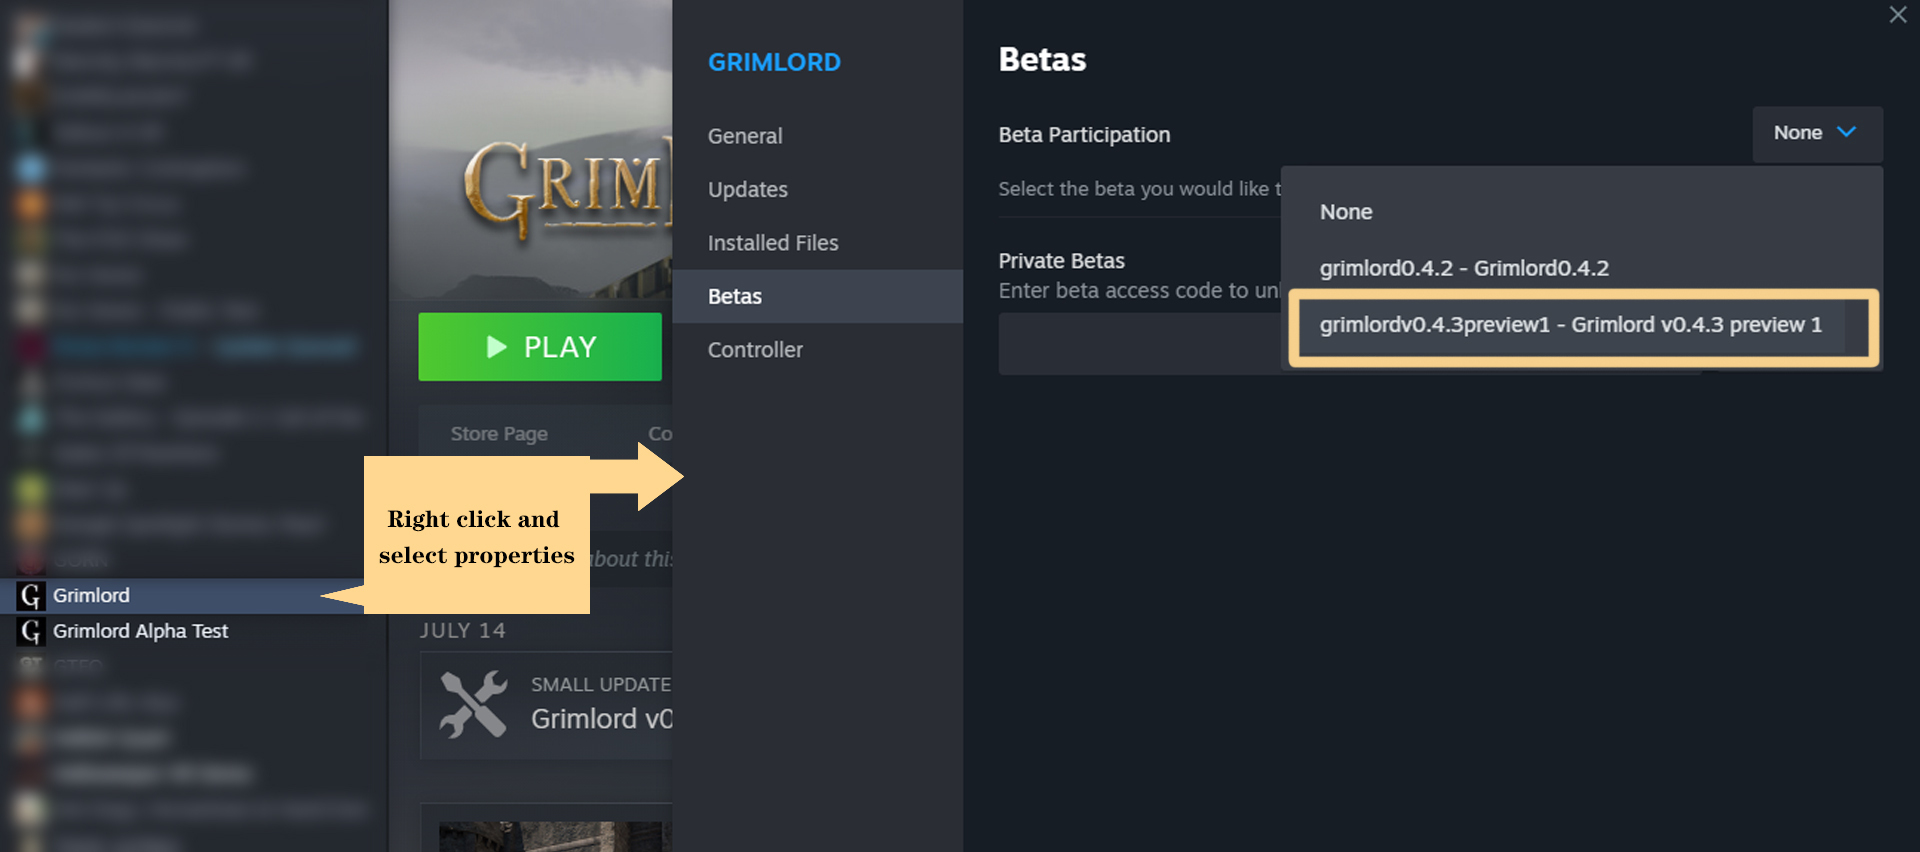The height and width of the screenshot is (852, 1920).
Task: Open the Updates properties section
Action: (748, 189)
